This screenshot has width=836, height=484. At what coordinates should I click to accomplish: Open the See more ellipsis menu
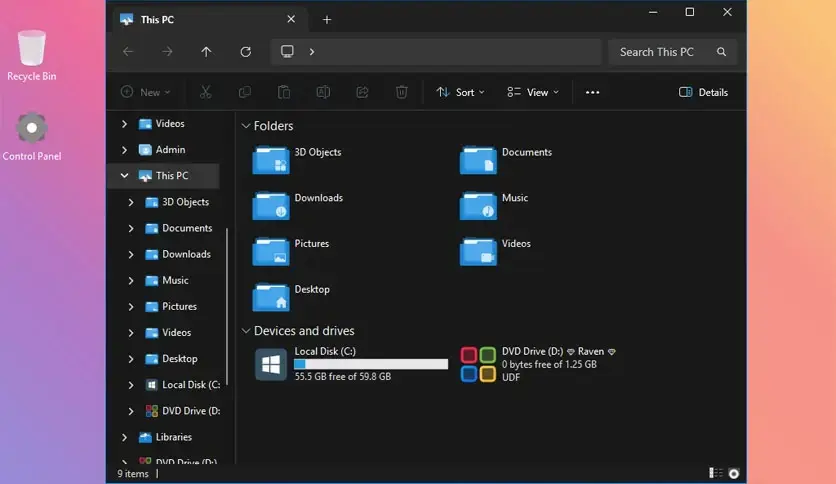(x=592, y=92)
